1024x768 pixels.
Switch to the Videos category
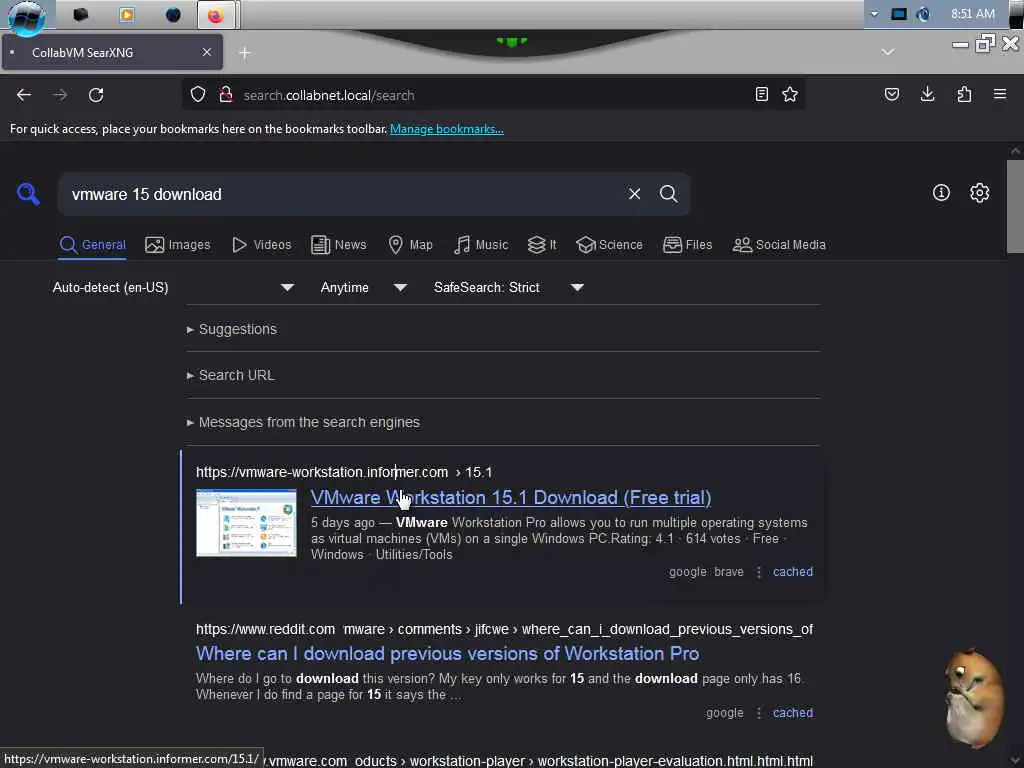pos(261,245)
